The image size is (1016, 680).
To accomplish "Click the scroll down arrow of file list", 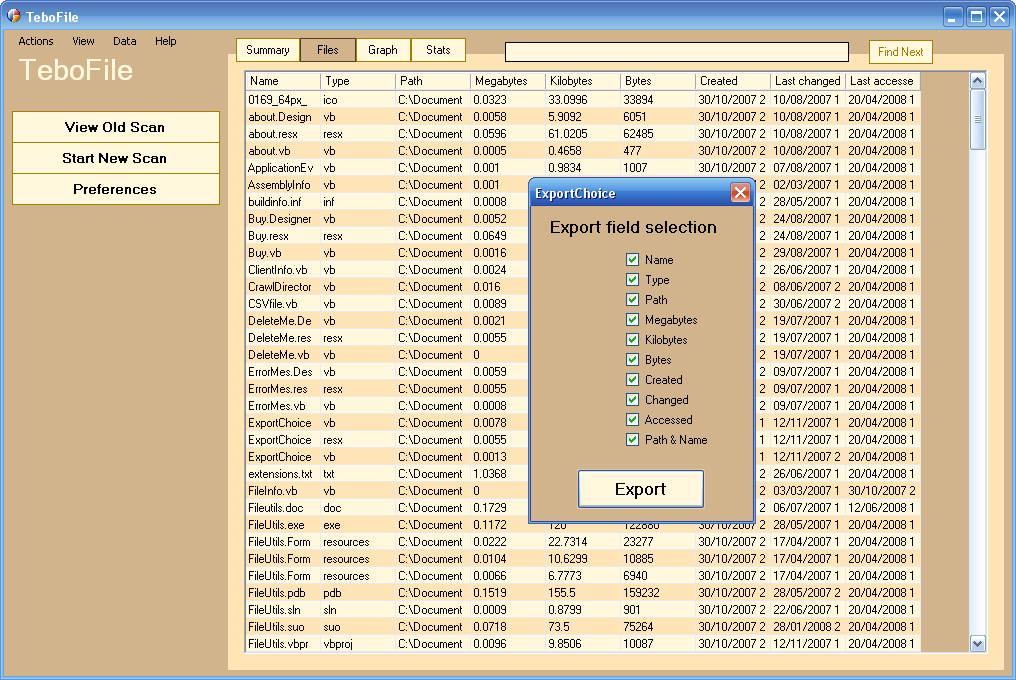I will coord(978,644).
